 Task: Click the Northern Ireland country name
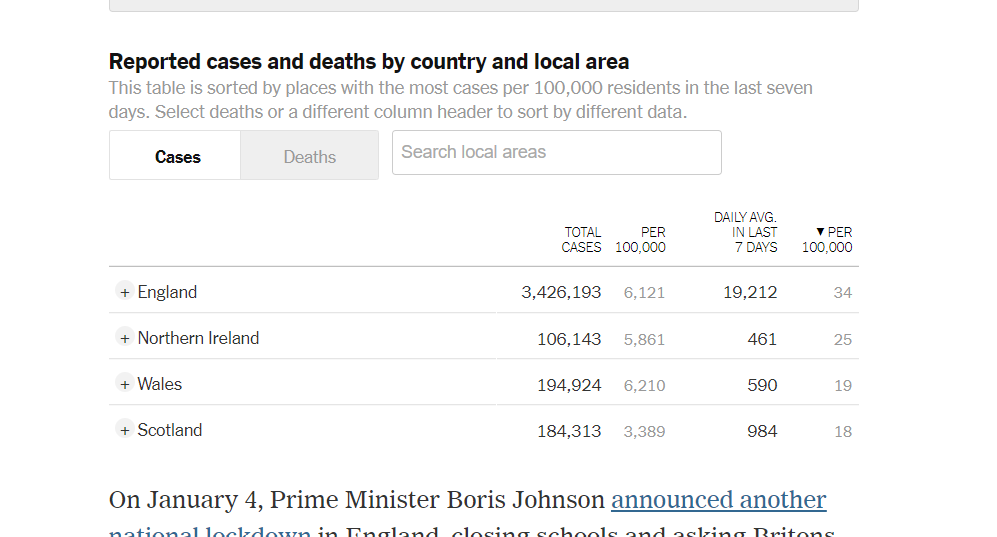tap(198, 338)
